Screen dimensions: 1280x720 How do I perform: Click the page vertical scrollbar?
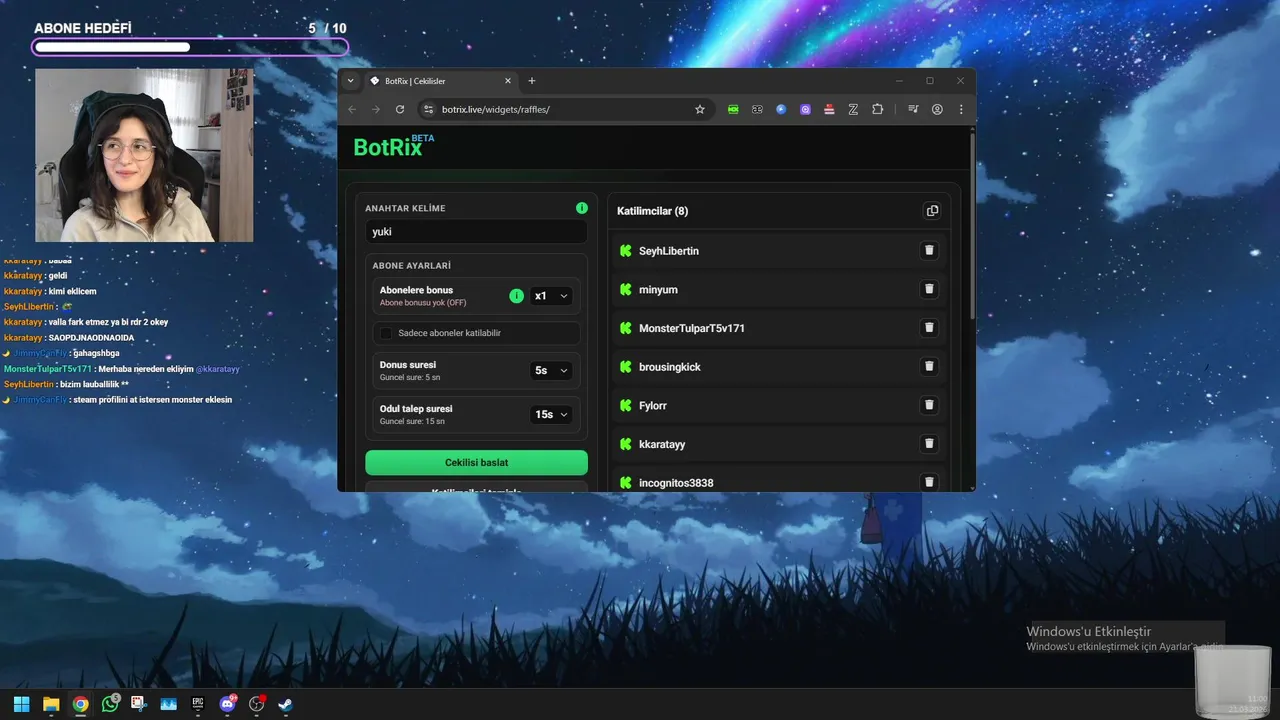click(972, 225)
